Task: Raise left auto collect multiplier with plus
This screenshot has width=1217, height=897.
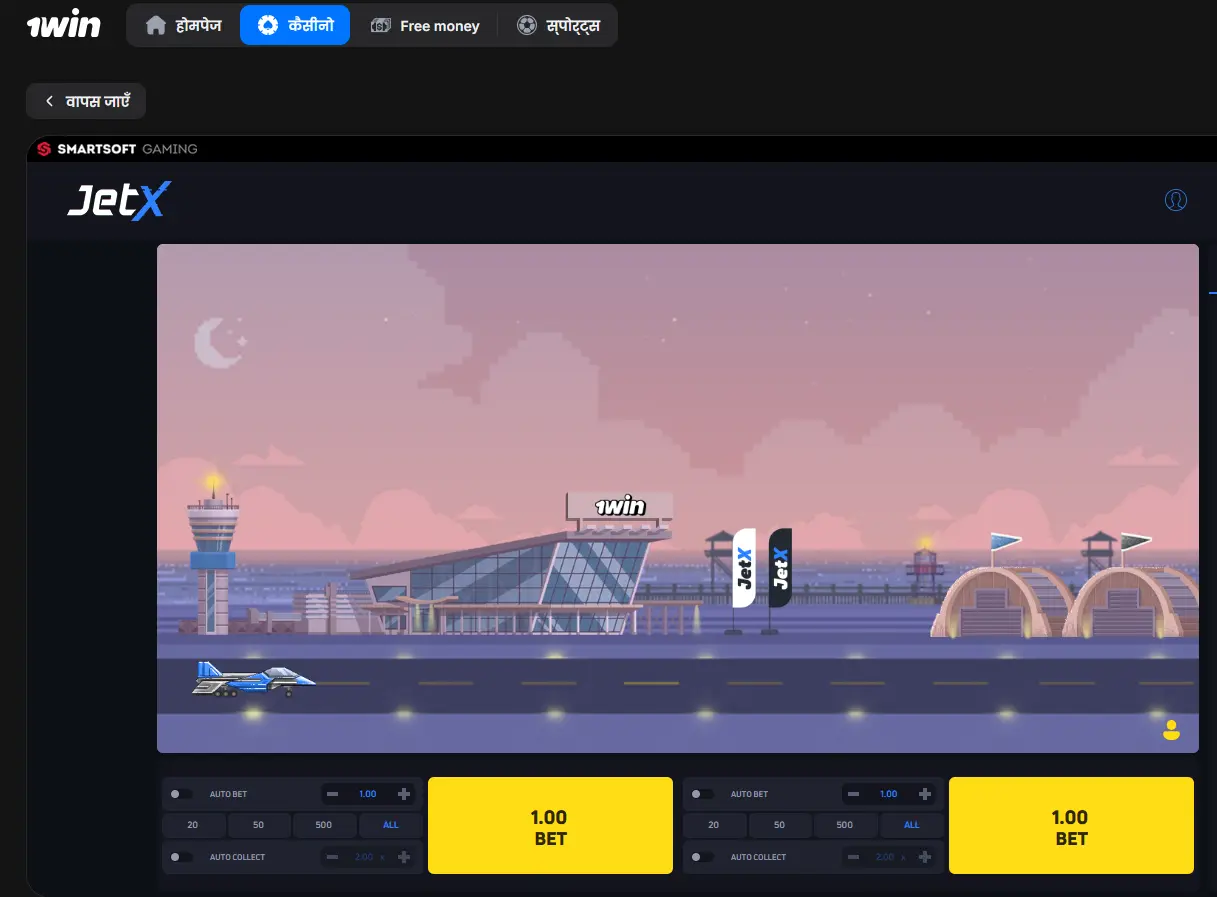Action: tap(404, 857)
